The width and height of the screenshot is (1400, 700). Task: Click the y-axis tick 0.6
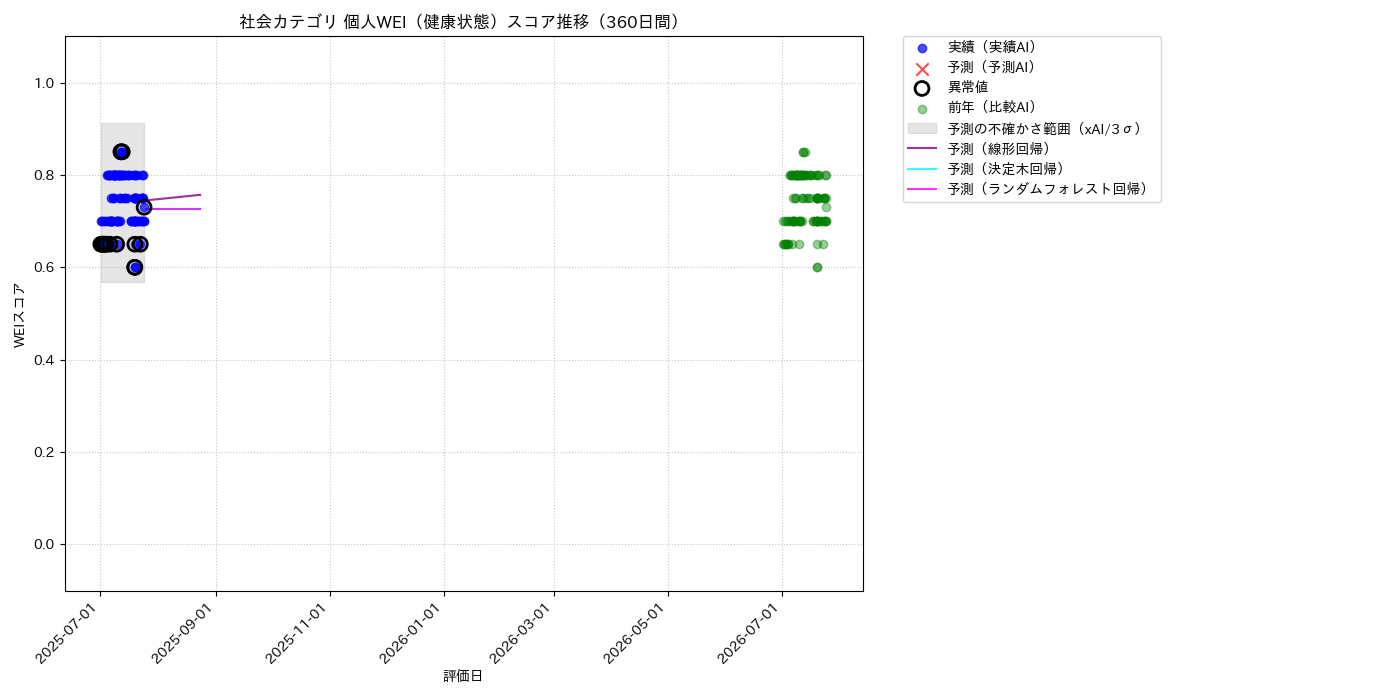coord(44,268)
